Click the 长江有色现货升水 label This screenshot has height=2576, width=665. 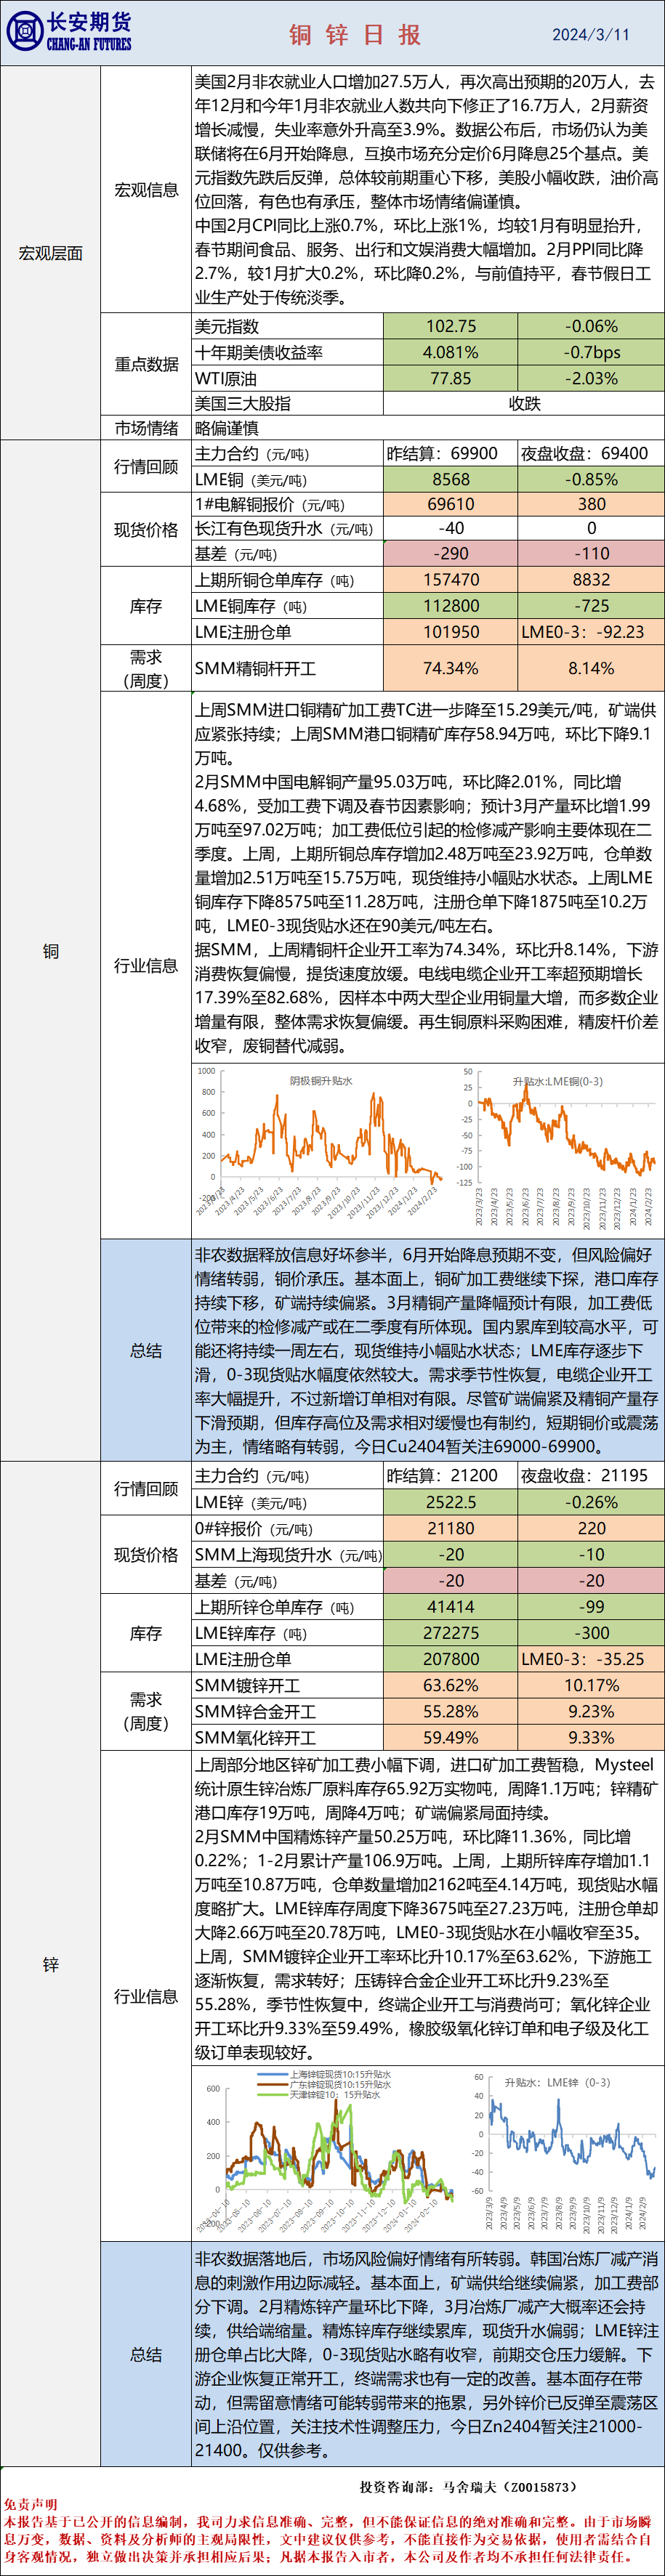[x=284, y=528]
